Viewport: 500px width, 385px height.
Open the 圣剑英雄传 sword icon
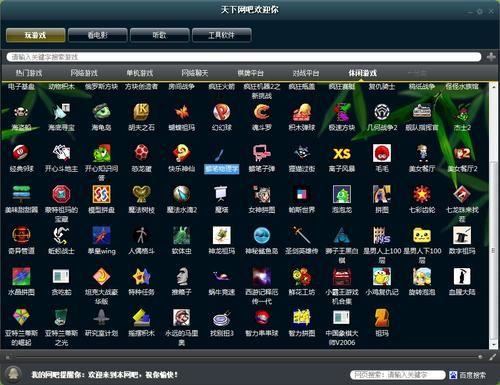coord(302,235)
